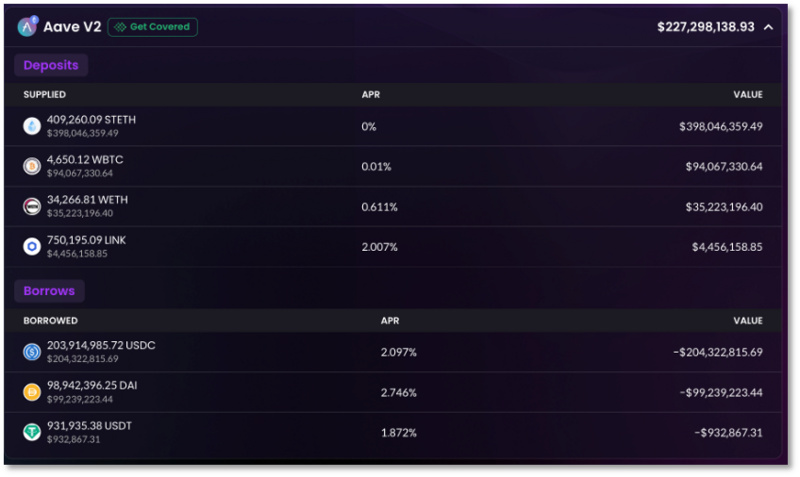Viewport: 800px width, 477px height.
Task: Click the DAI token icon
Action: pyautogui.click(x=32, y=392)
